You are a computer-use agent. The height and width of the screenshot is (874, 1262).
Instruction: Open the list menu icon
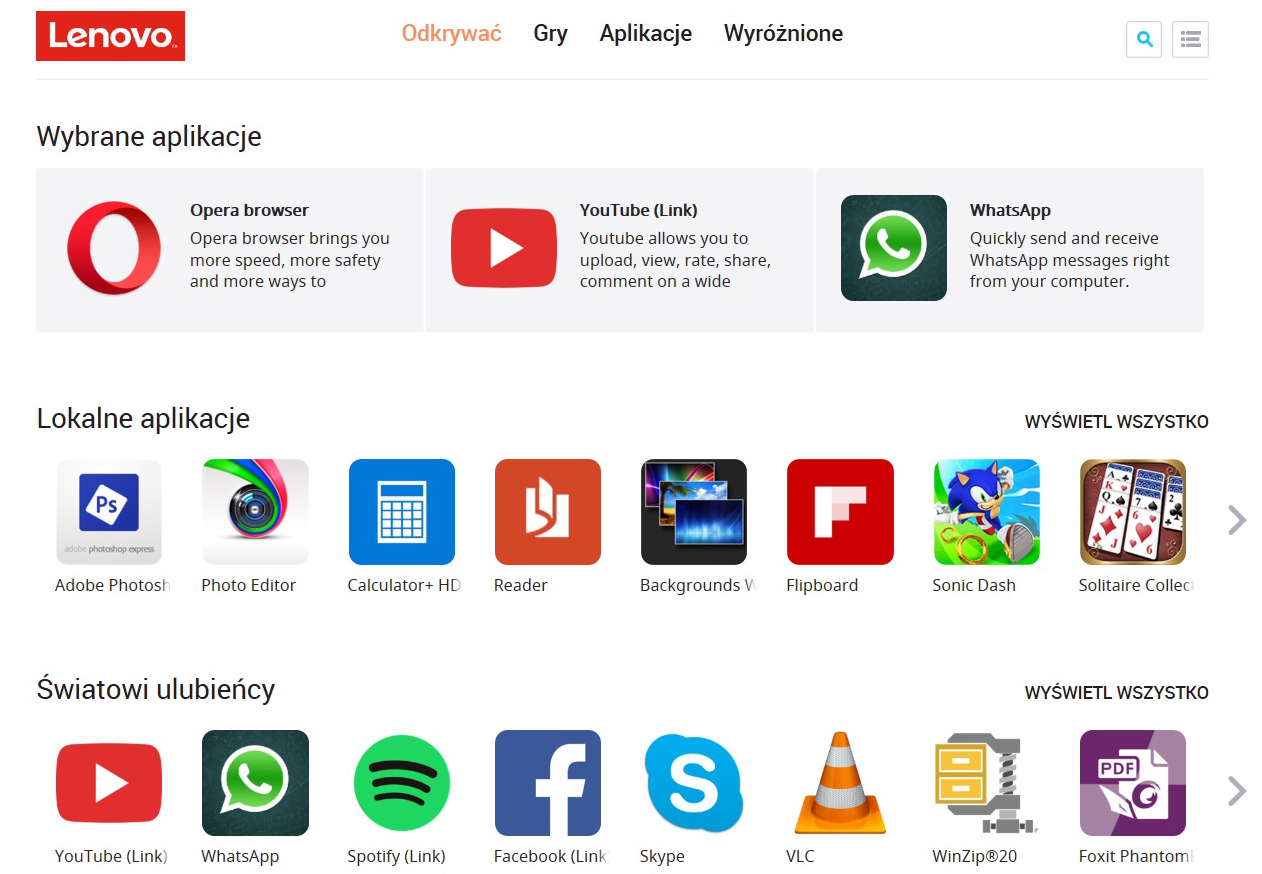click(x=1190, y=40)
